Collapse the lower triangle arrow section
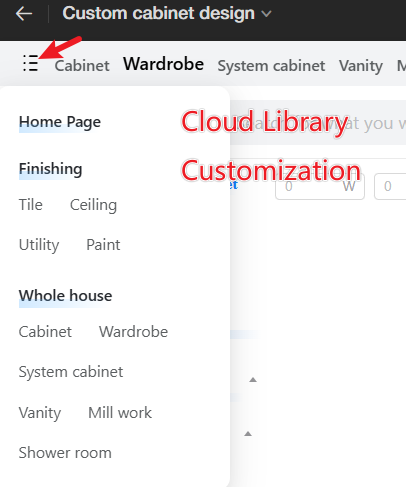 (248, 434)
